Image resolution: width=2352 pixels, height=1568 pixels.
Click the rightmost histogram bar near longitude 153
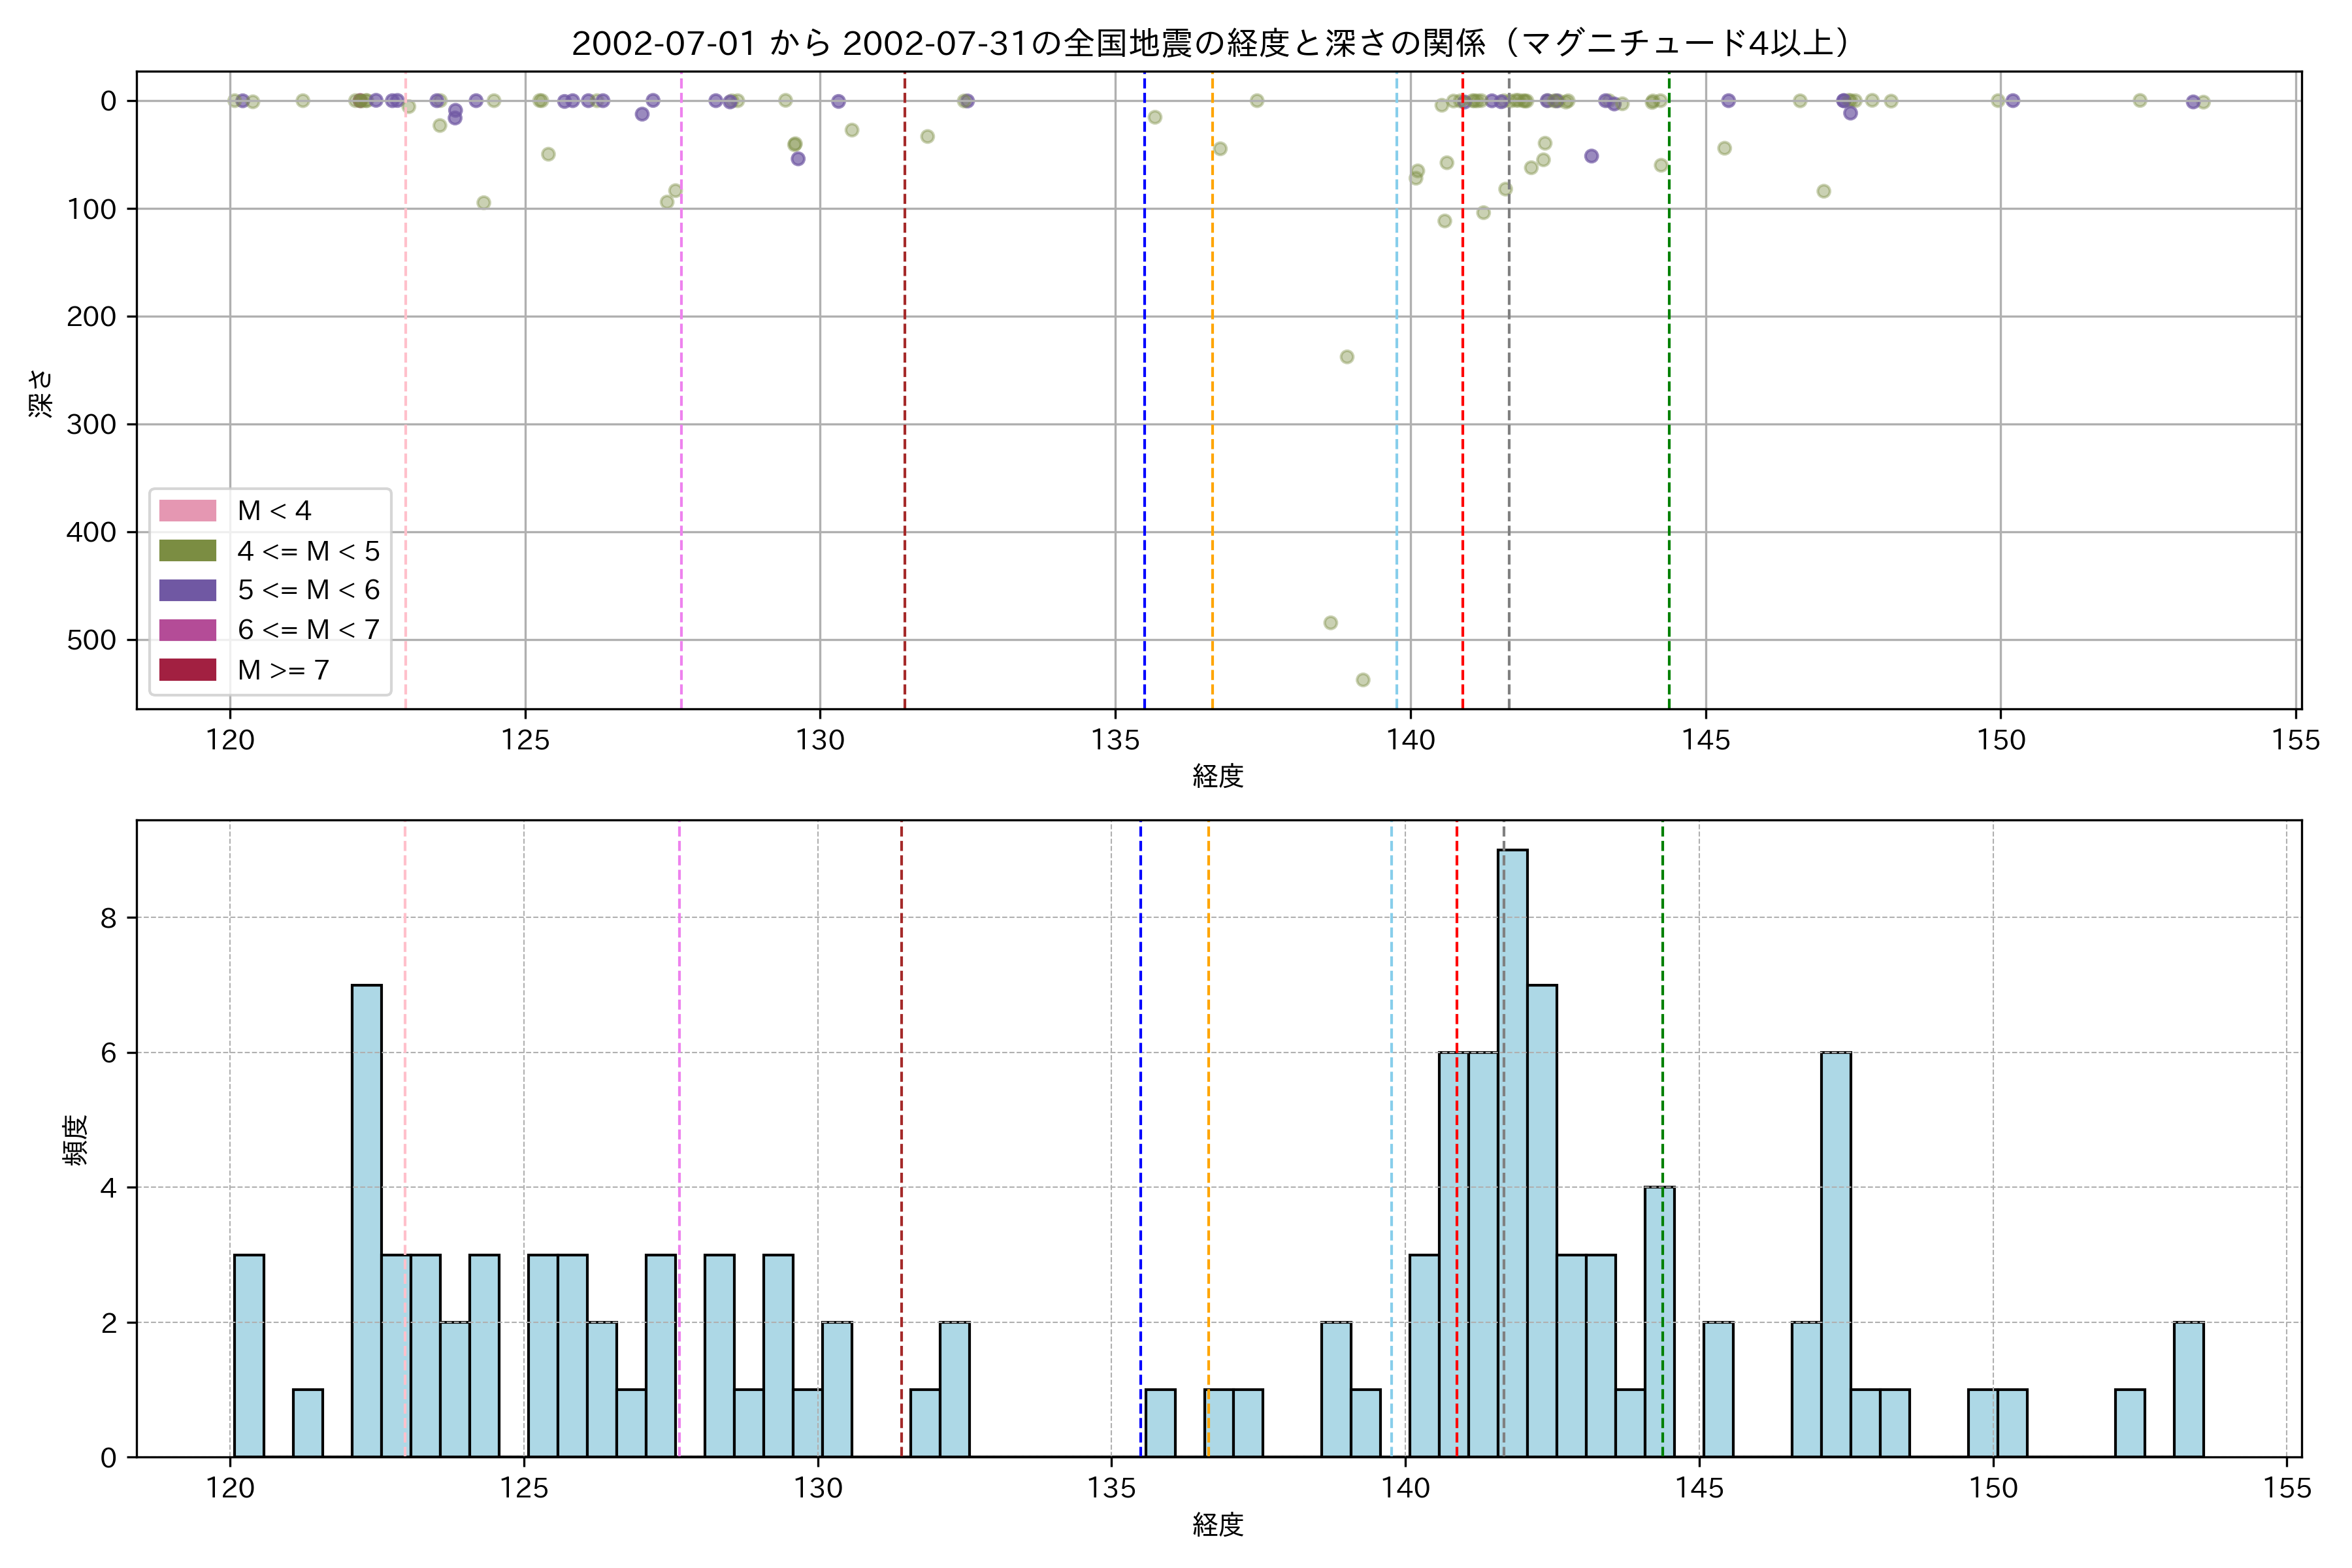[2188, 1390]
